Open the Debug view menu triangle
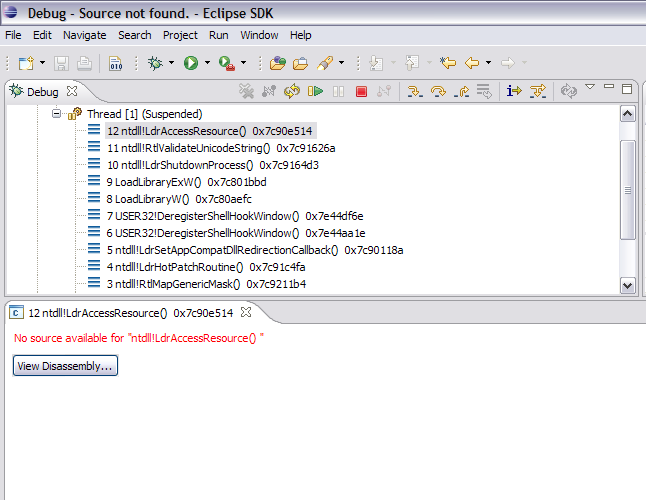The width and height of the screenshot is (646, 500). pos(590,86)
